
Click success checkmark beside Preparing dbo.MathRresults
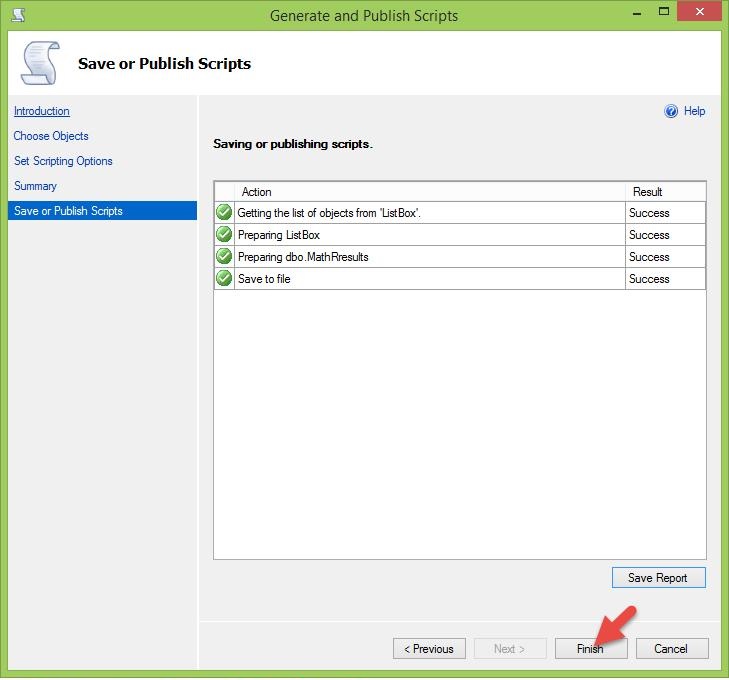[224, 256]
